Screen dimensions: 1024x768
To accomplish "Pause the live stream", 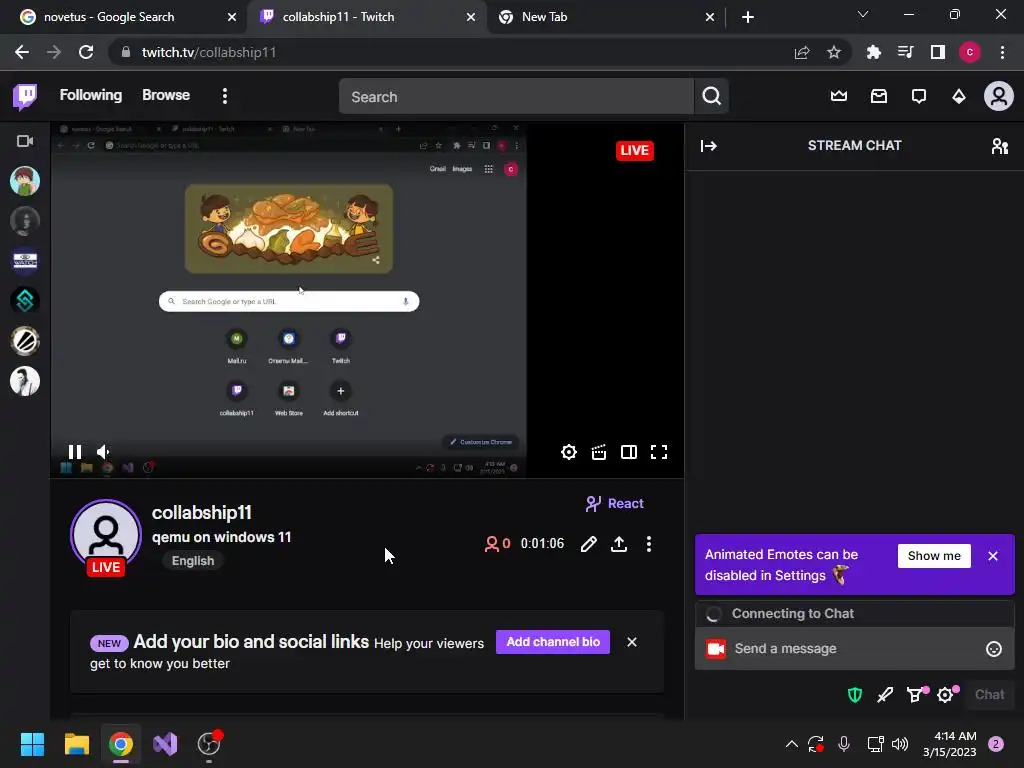I will [x=74, y=452].
